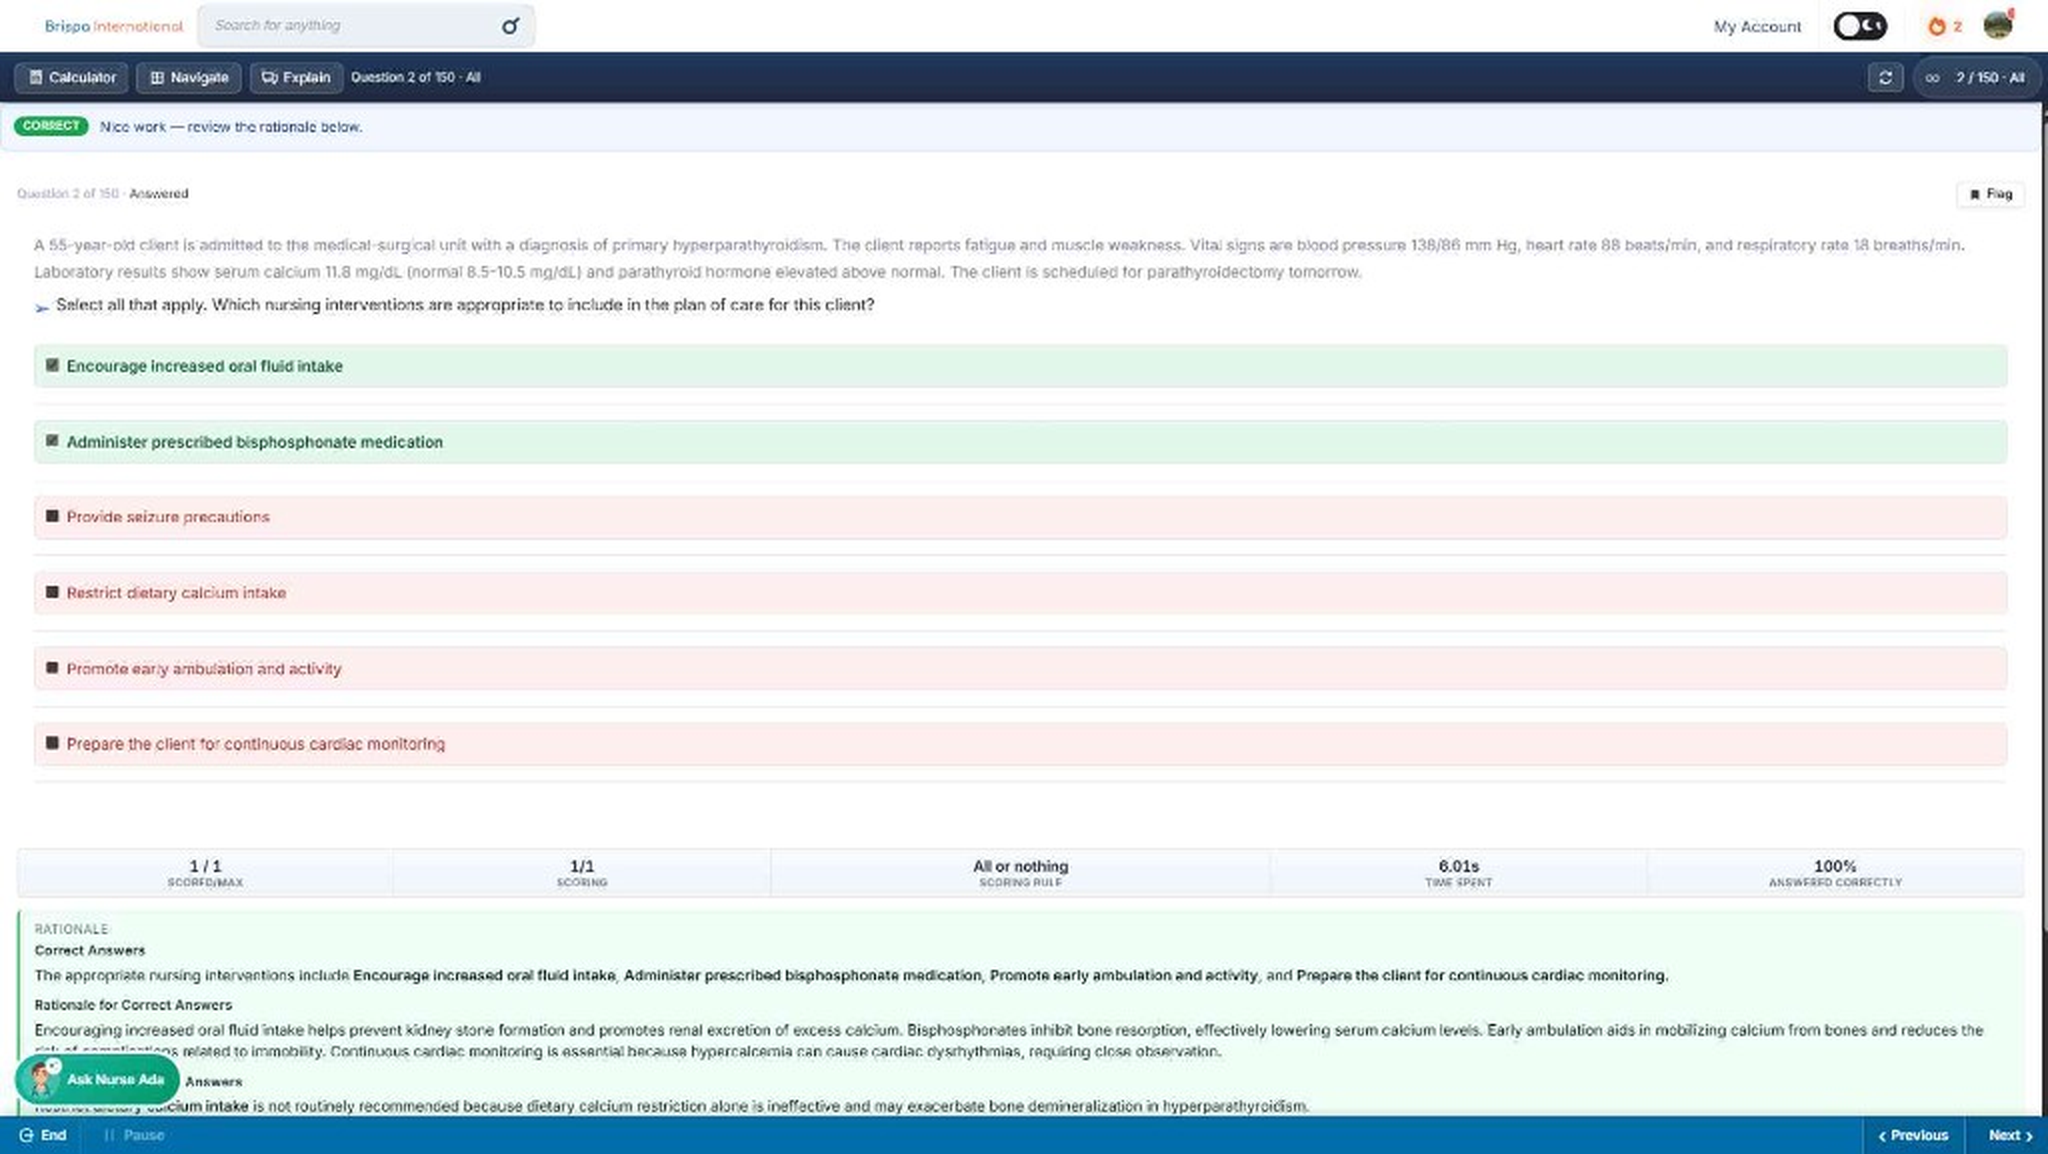
Task: Toggle the dark mode switch
Action: click(x=1860, y=26)
